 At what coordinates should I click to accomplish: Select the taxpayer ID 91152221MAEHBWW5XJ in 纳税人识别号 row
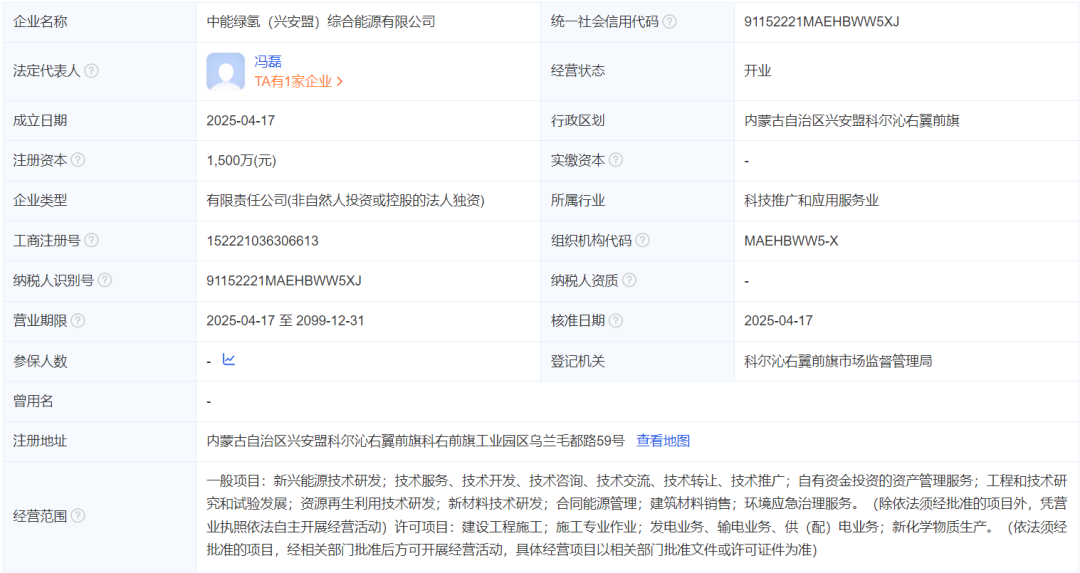click(x=284, y=280)
